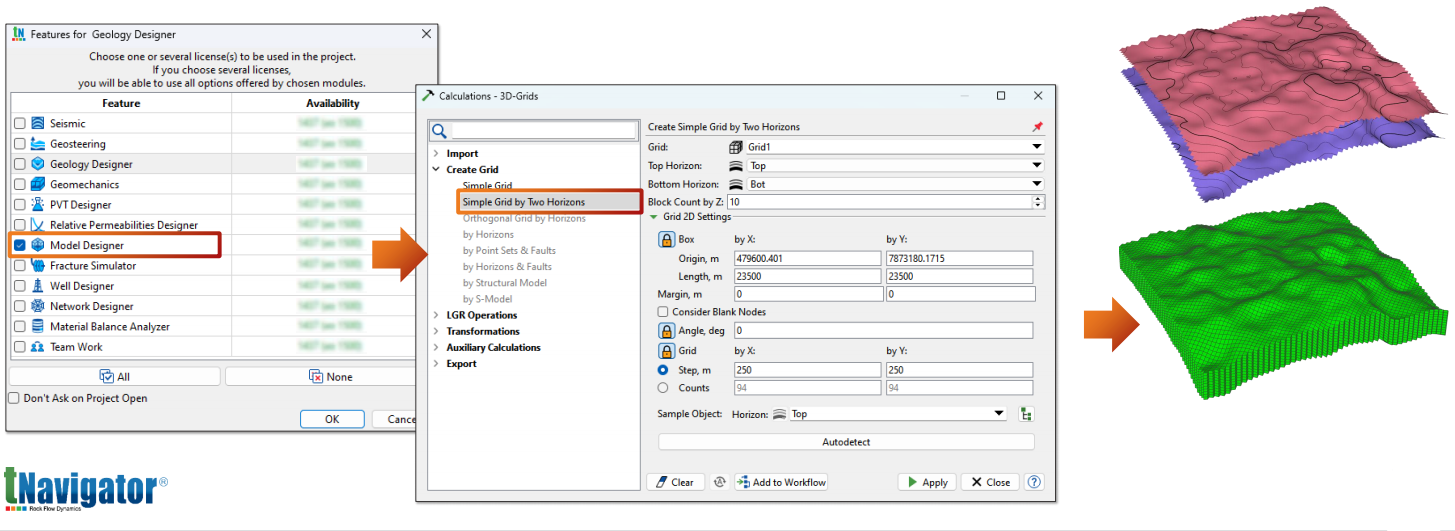Viewport: 1455px width, 531px height.
Task: Open the Sample Object Horizon dropdown
Action: pos(889,414)
